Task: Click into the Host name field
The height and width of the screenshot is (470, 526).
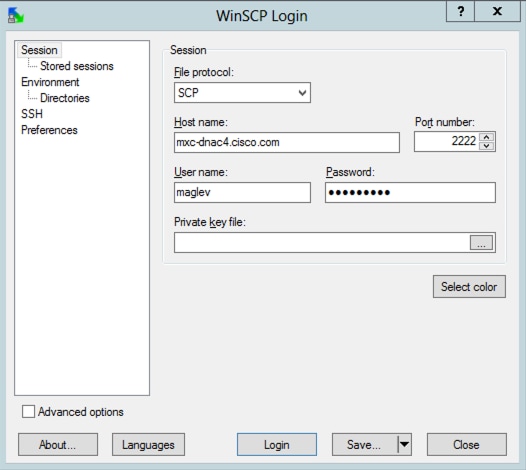Action: click(287, 142)
